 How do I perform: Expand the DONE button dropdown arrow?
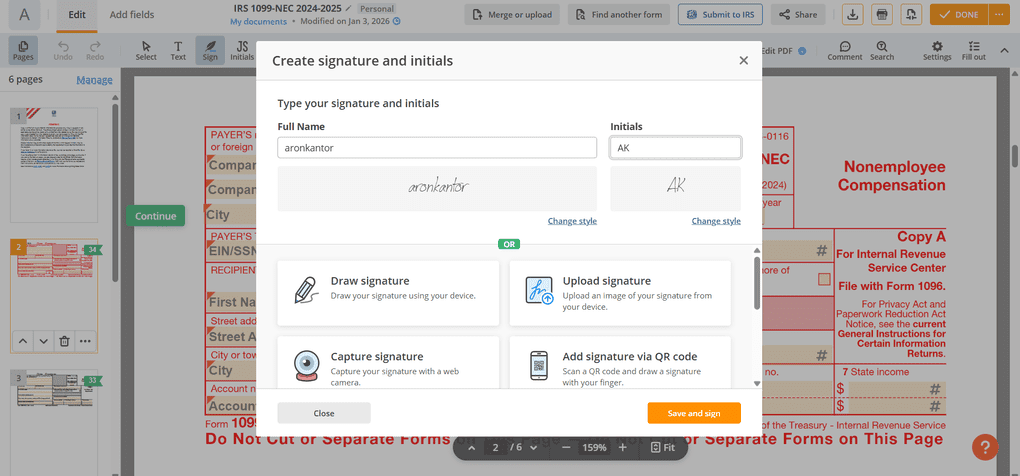pyautogui.click(x=998, y=15)
